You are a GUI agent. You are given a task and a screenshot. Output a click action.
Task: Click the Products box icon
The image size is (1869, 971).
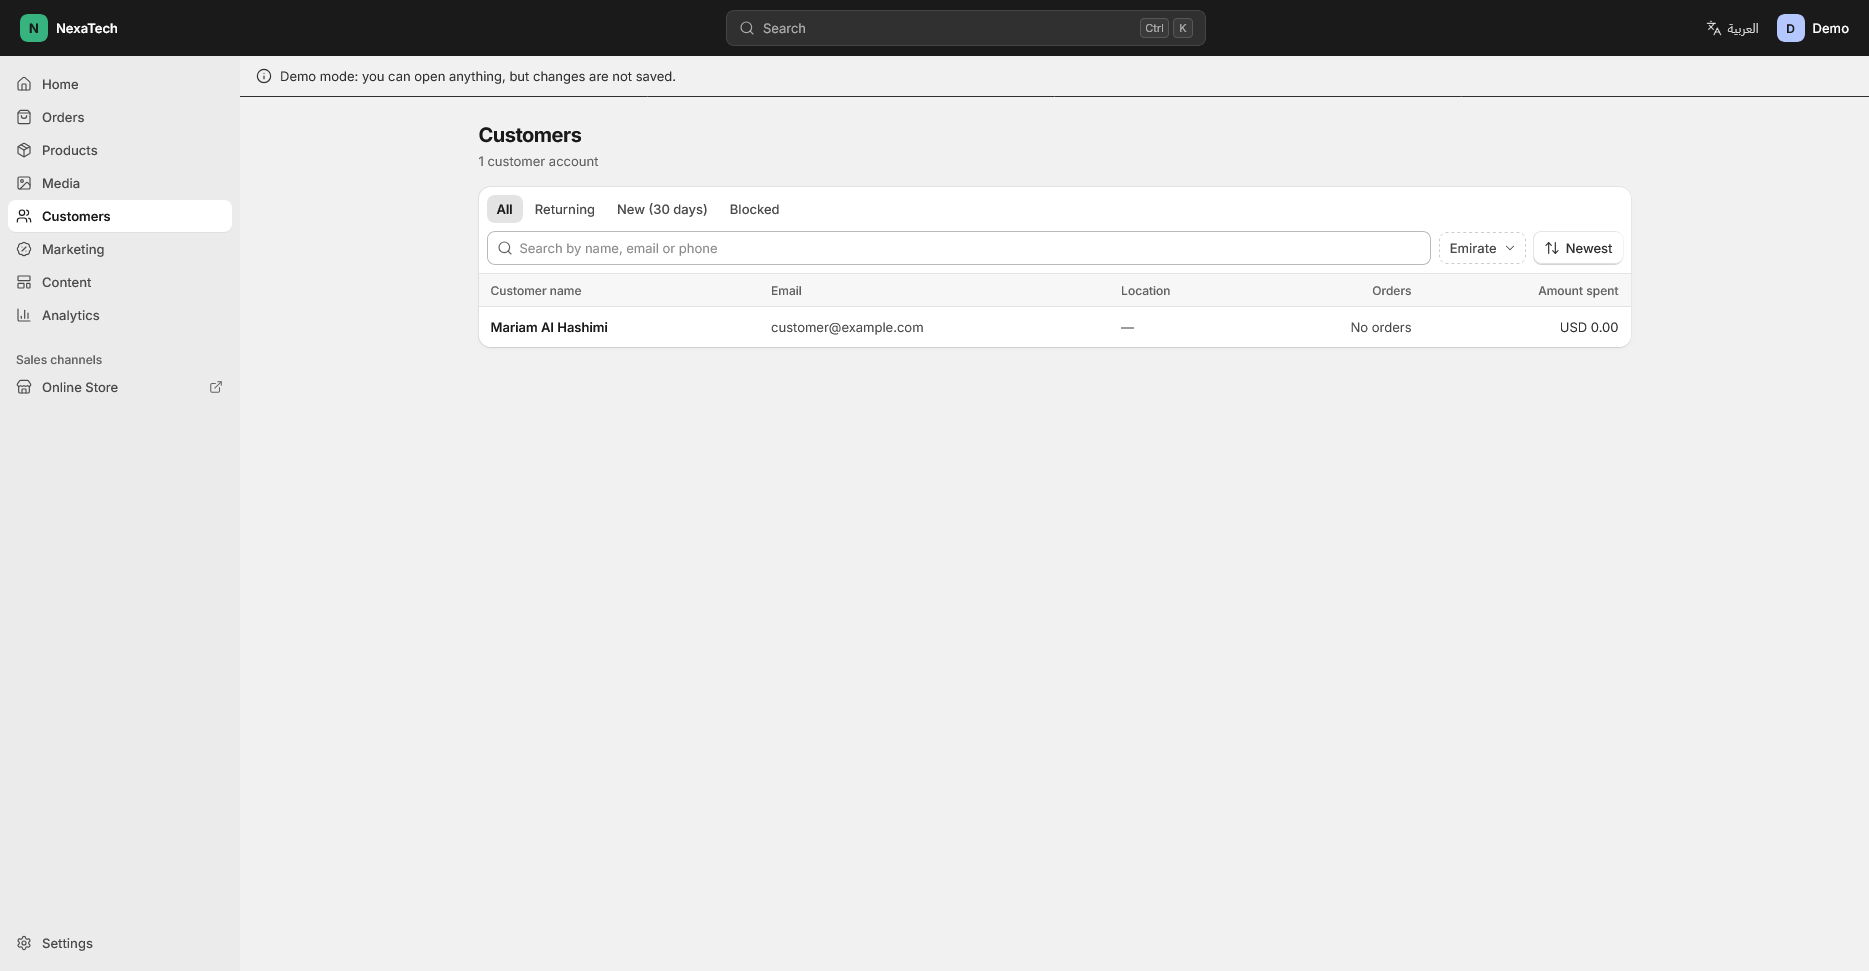24,150
